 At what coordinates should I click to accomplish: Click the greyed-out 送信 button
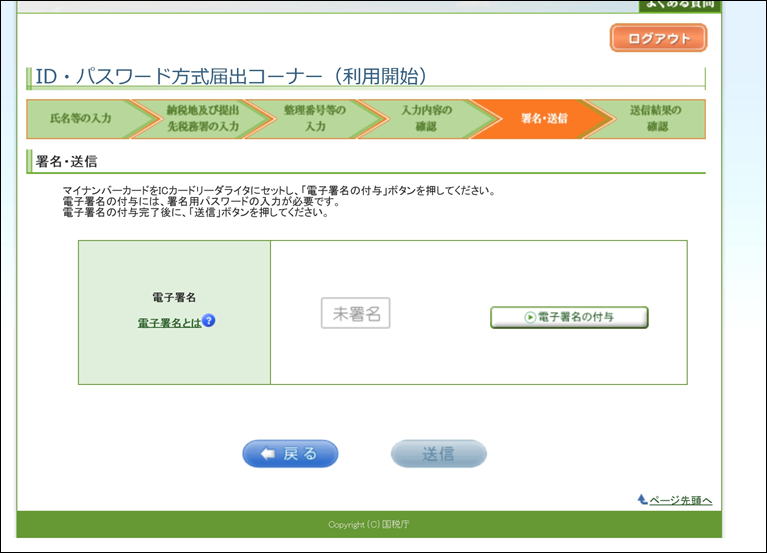pyautogui.click(x=439, y=454)
